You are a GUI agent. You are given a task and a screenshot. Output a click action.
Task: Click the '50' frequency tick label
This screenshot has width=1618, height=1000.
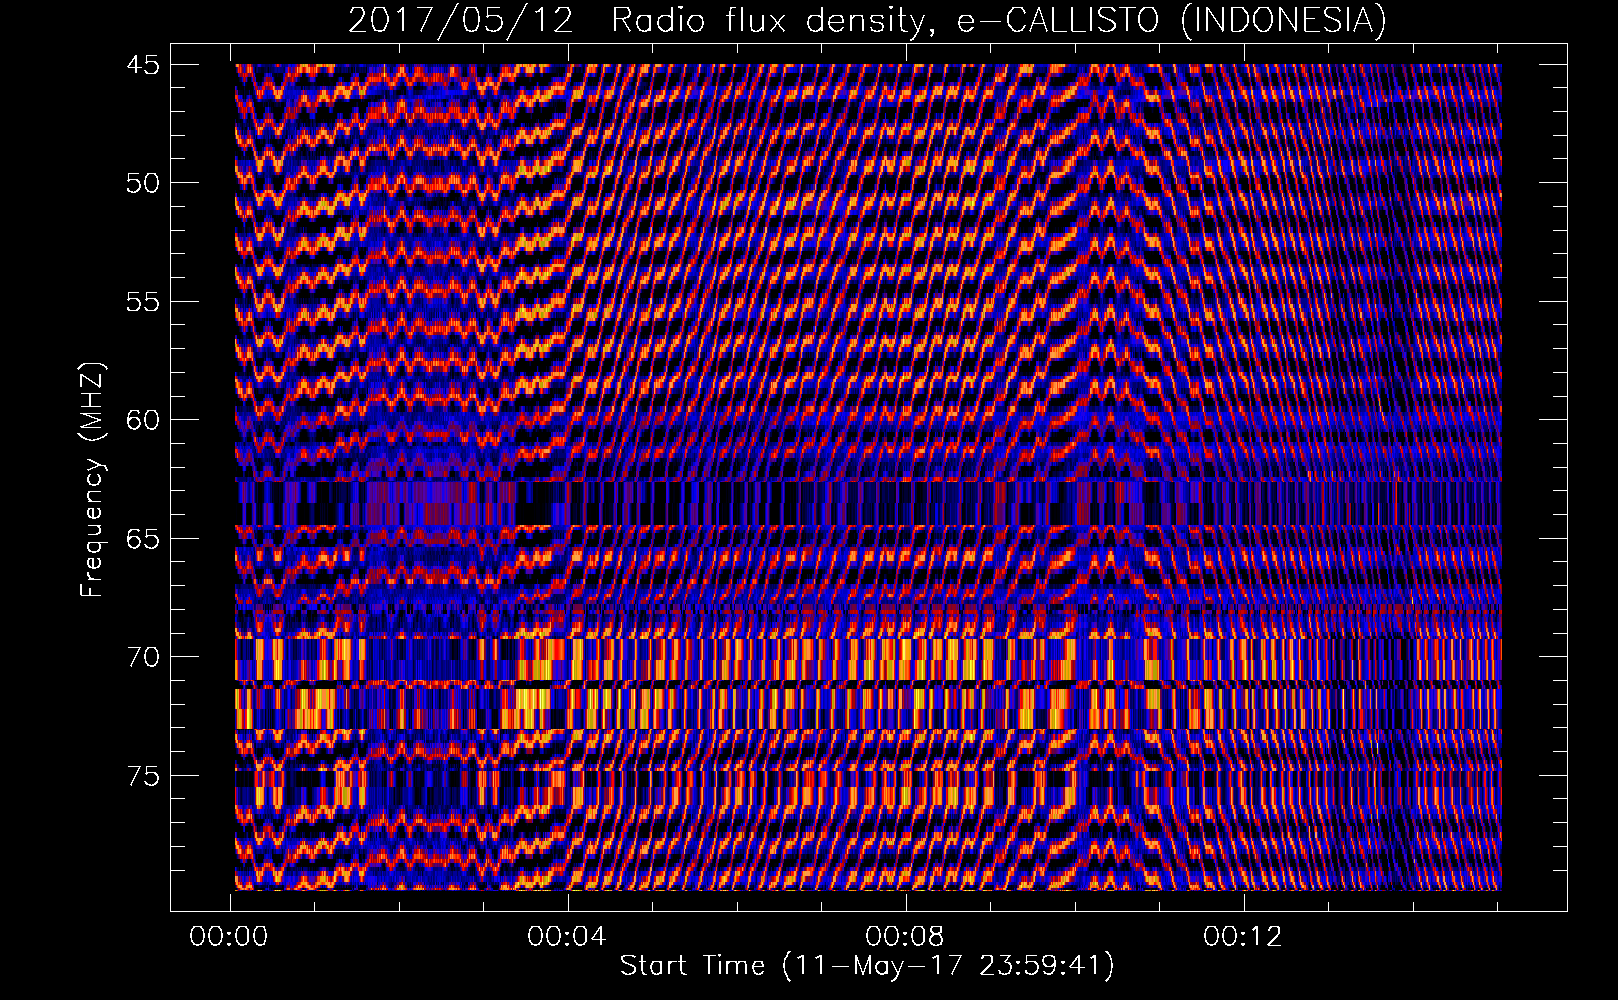click(142, 183)
